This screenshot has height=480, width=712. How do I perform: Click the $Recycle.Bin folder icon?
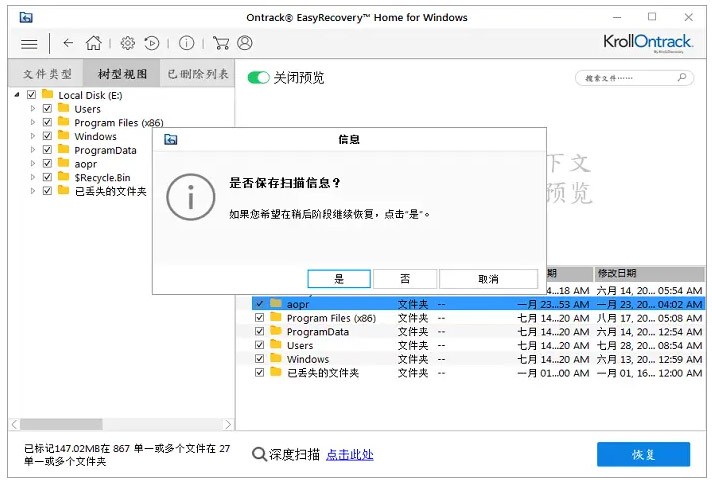pos(64,177)
